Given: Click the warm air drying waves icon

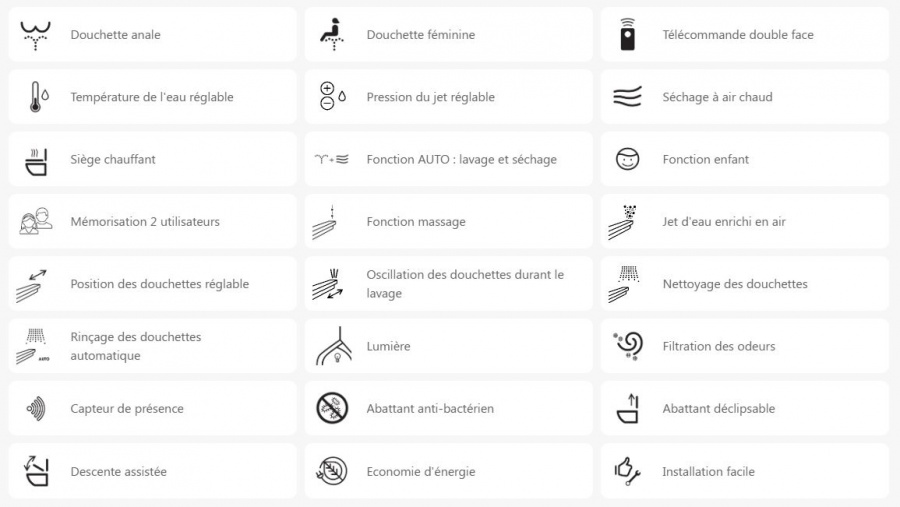Looking at the screenshot, I should pos(627,97).
